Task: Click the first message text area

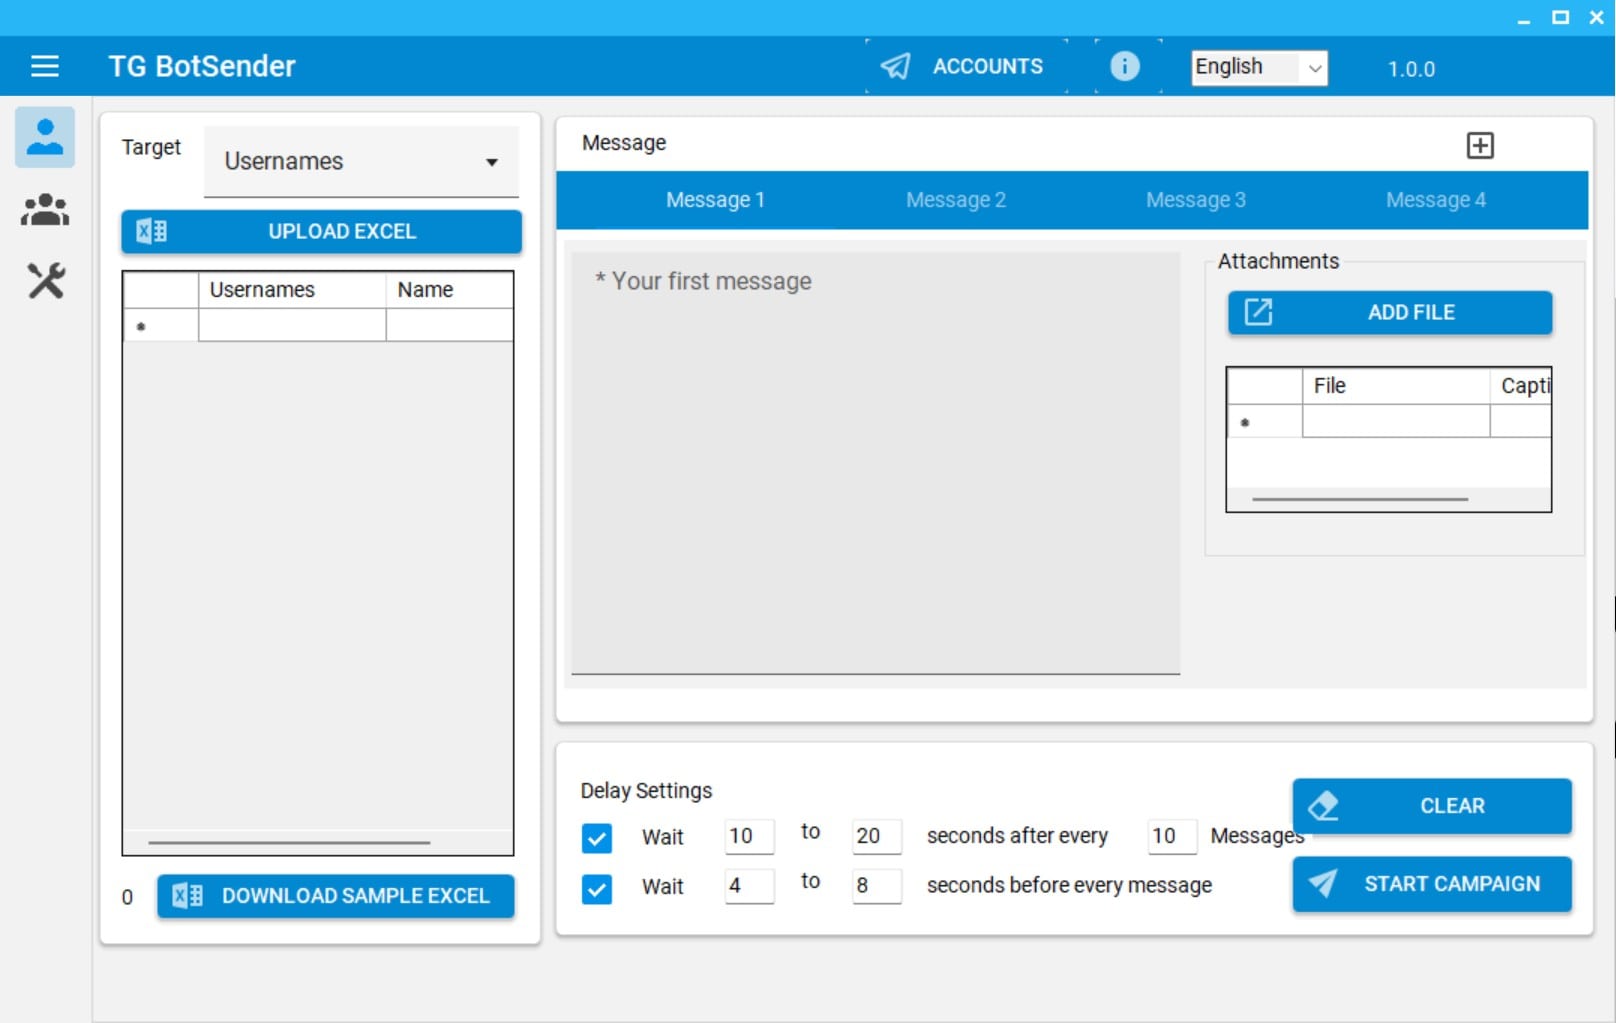Action: click(875, 462)
